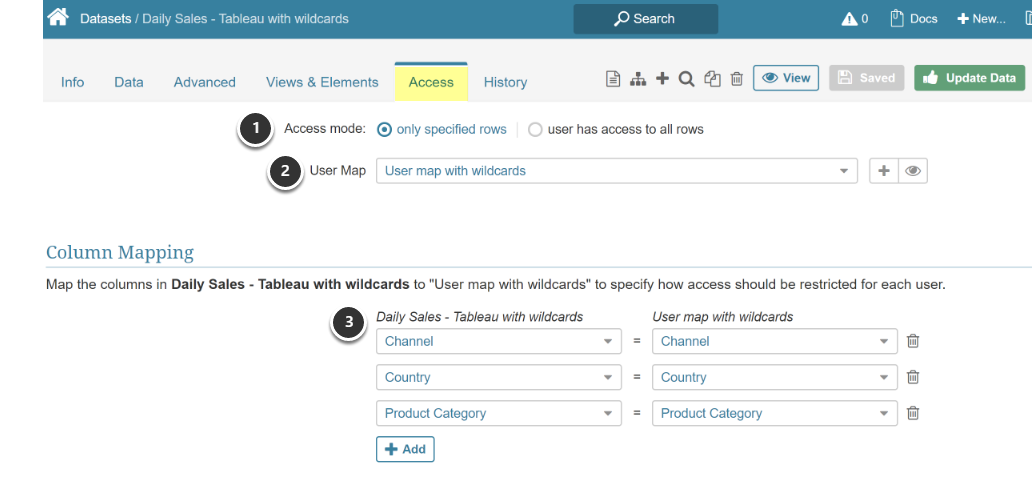
Task: Remove the Channel column mapping row
Action: 913,341
